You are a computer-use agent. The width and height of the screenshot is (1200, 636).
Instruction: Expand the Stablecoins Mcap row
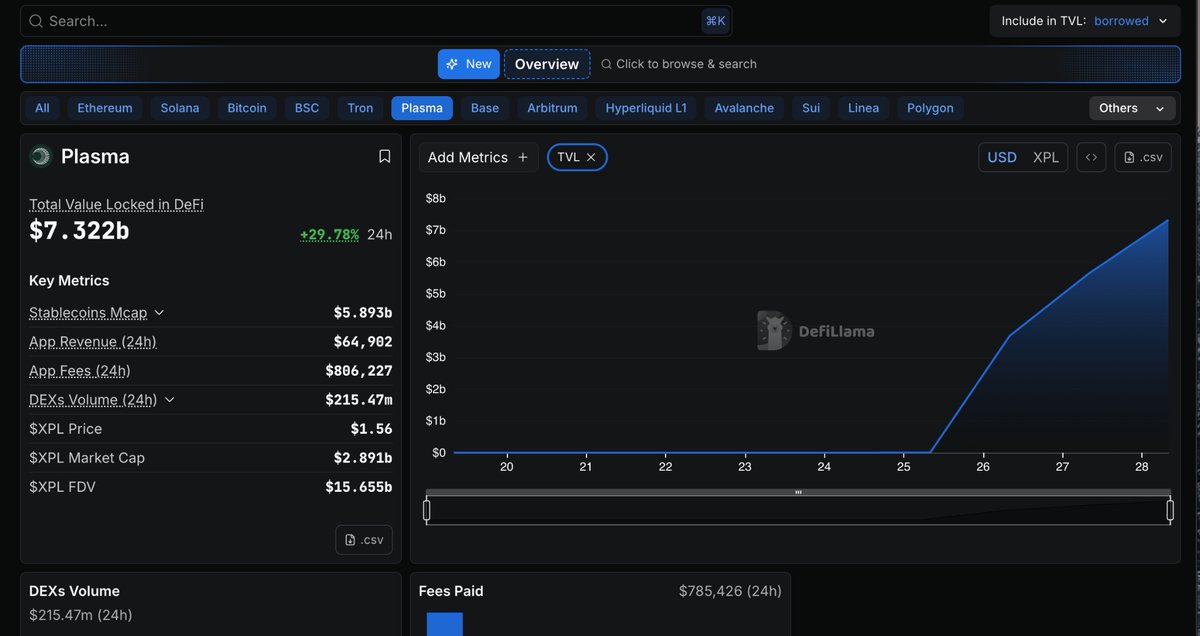pos(159,313)
